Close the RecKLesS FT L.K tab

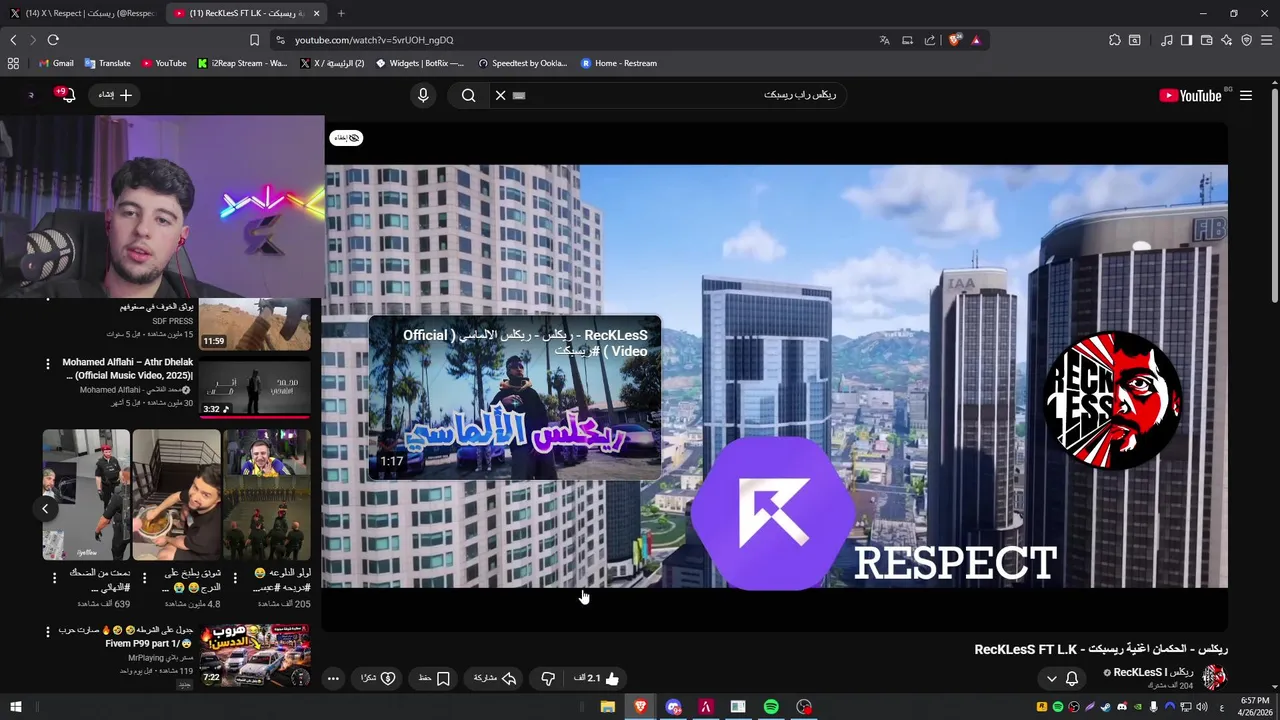pos(317,13)
